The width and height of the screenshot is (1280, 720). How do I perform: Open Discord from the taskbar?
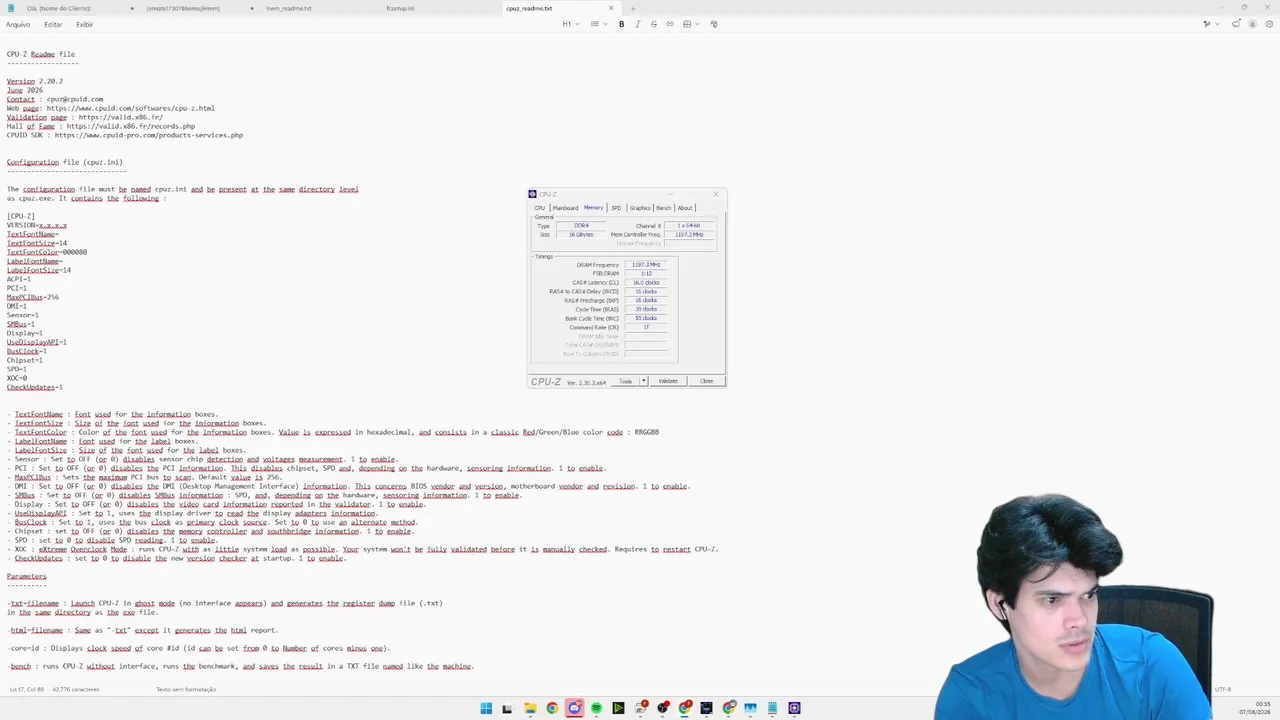574,708
